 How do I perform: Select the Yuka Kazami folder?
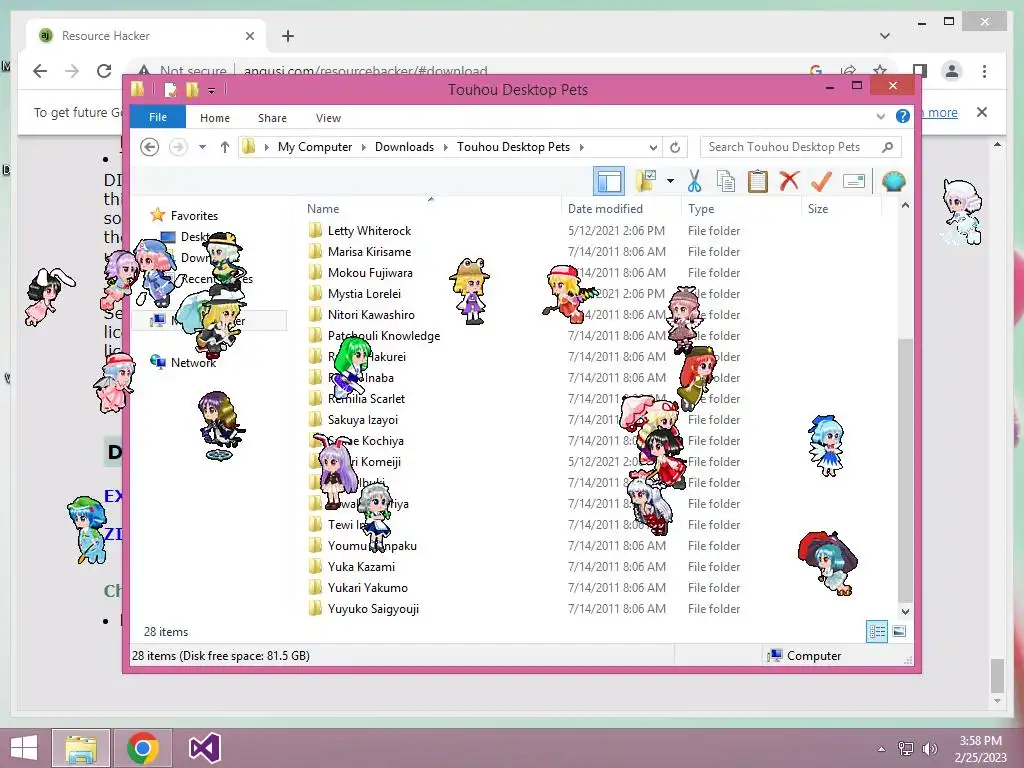point(361,567)
